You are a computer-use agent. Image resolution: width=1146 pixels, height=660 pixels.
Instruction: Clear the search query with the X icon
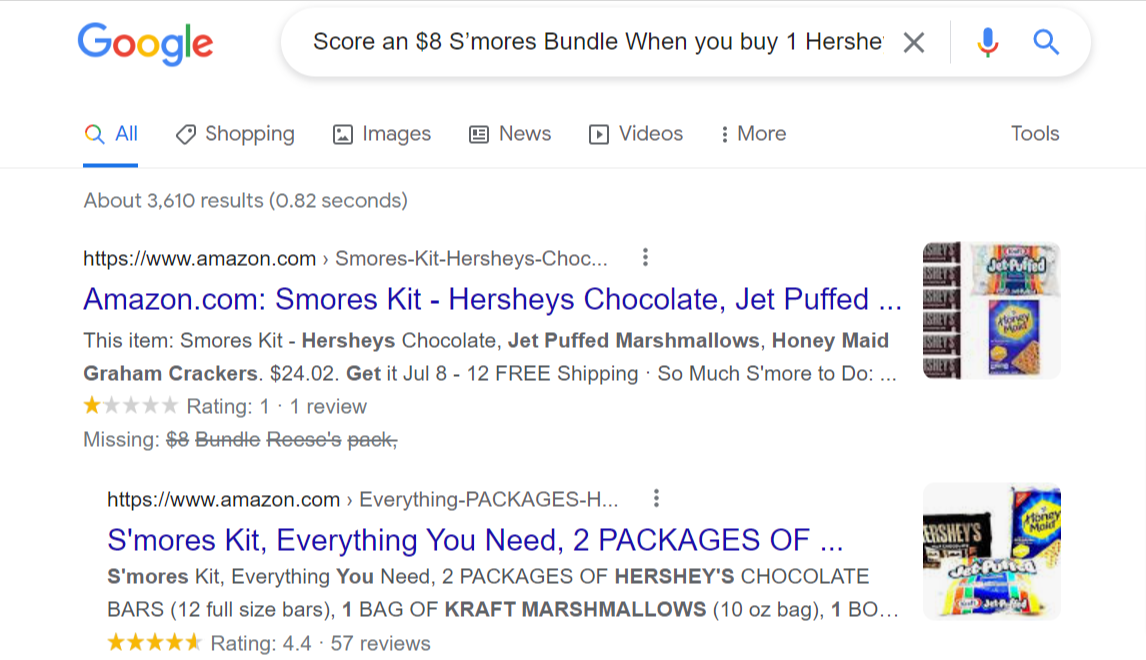[x=913, y=42]
